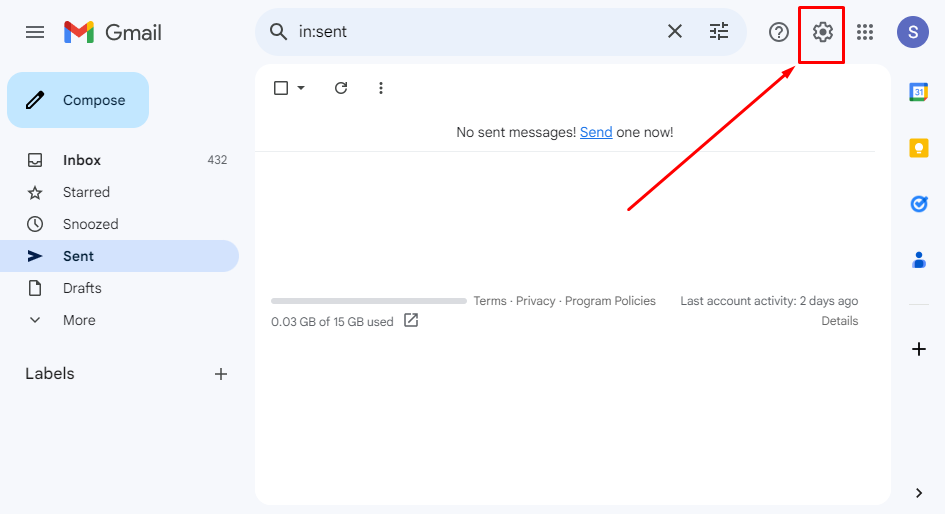Click the 432 unread count
This screenshot has height=514, width=945.
[217, 160]
